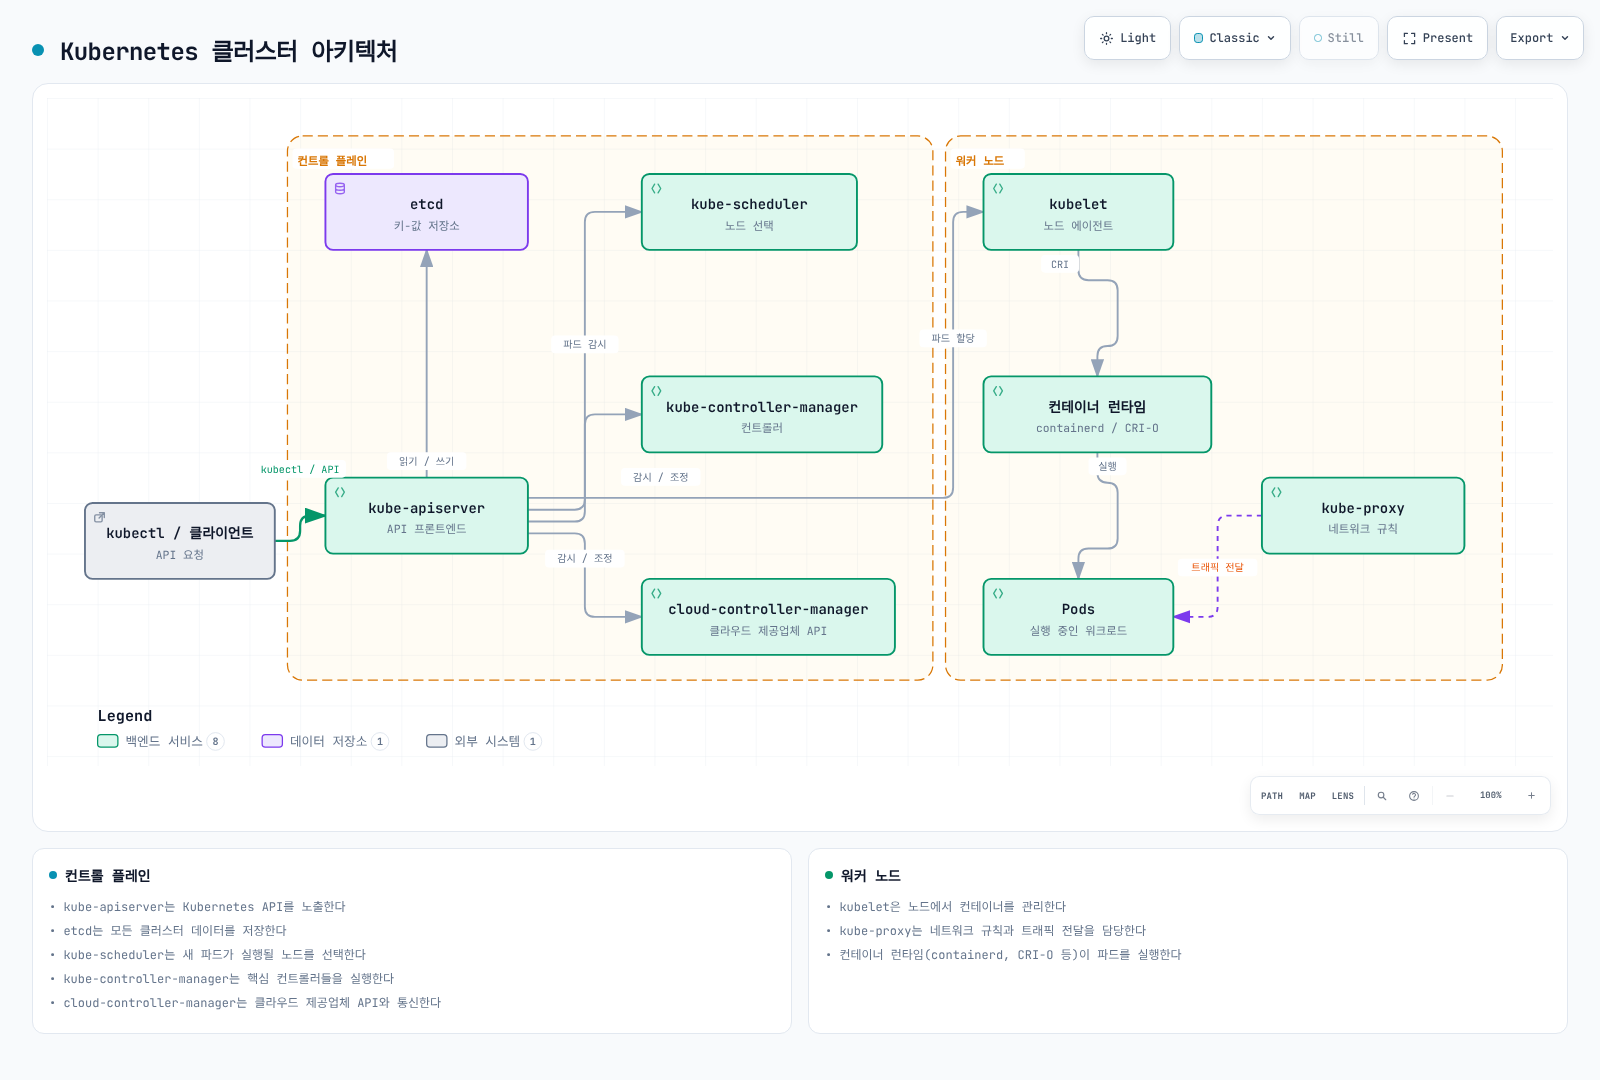
Task: Select the Pods node
Action: pos(1078,617)
